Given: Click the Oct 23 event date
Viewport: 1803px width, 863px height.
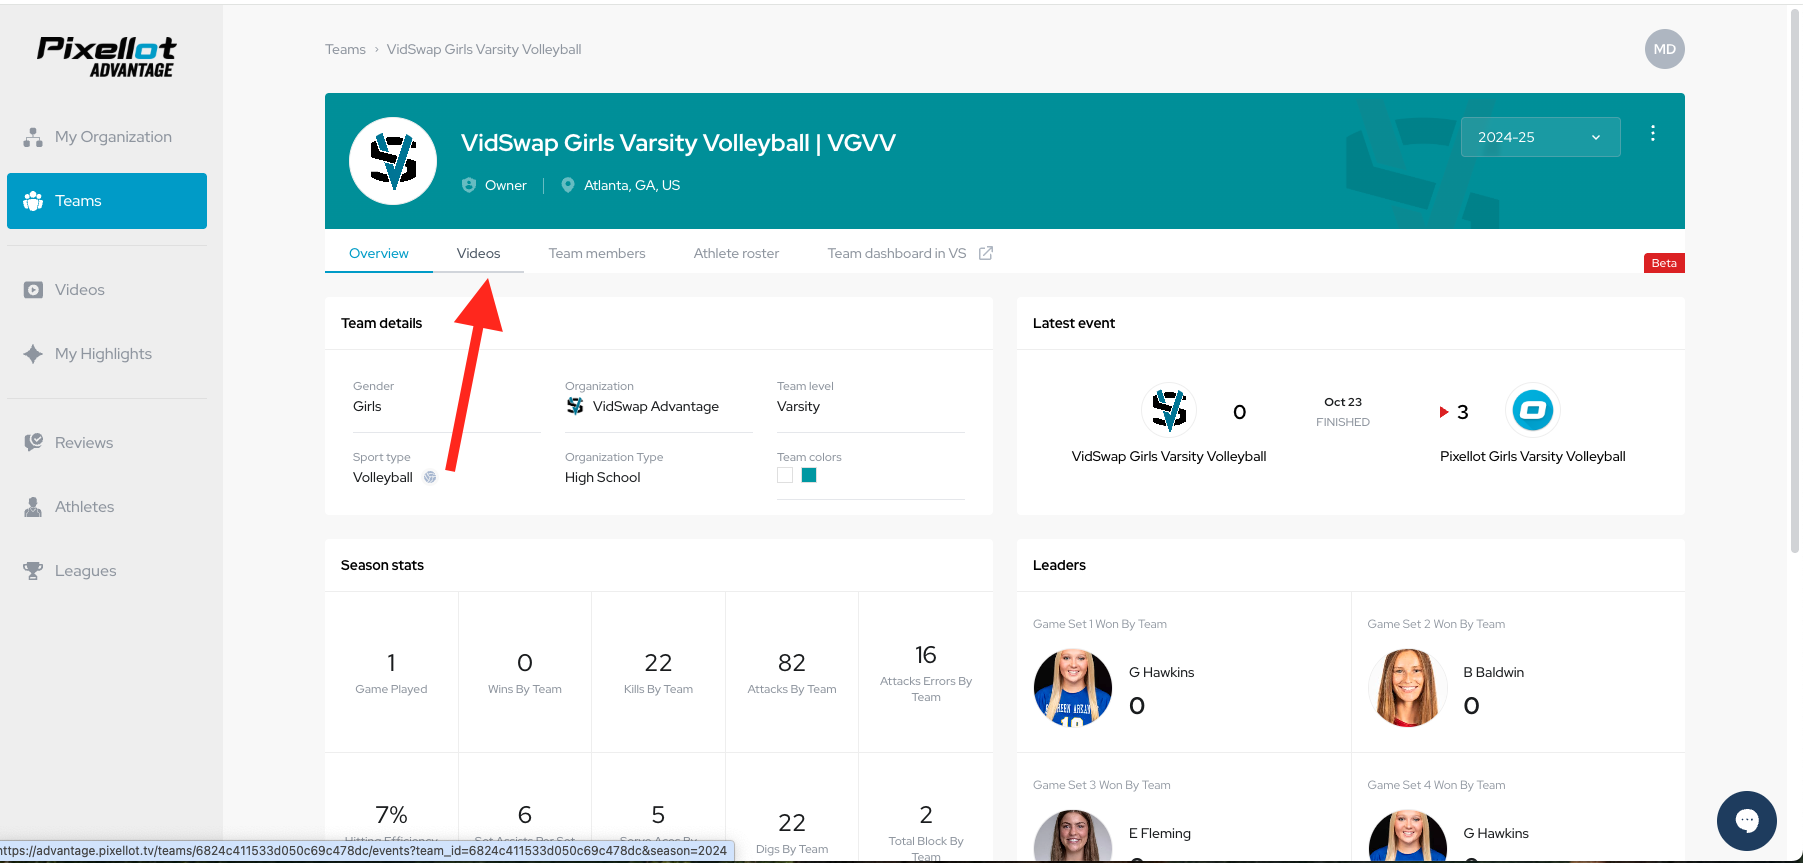Looking at the screenshot, I should point(1343,402).
